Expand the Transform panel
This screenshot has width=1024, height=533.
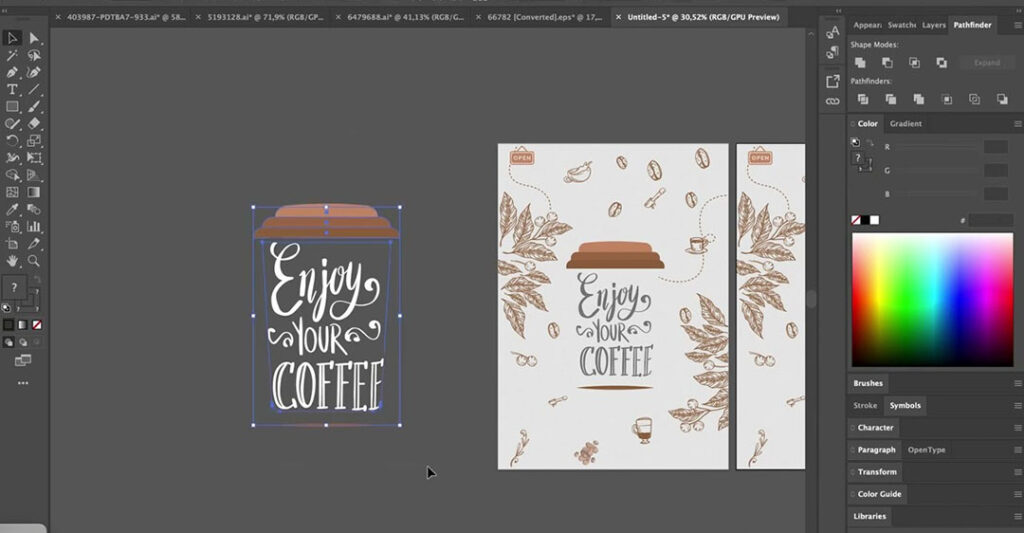coord(876,472)
